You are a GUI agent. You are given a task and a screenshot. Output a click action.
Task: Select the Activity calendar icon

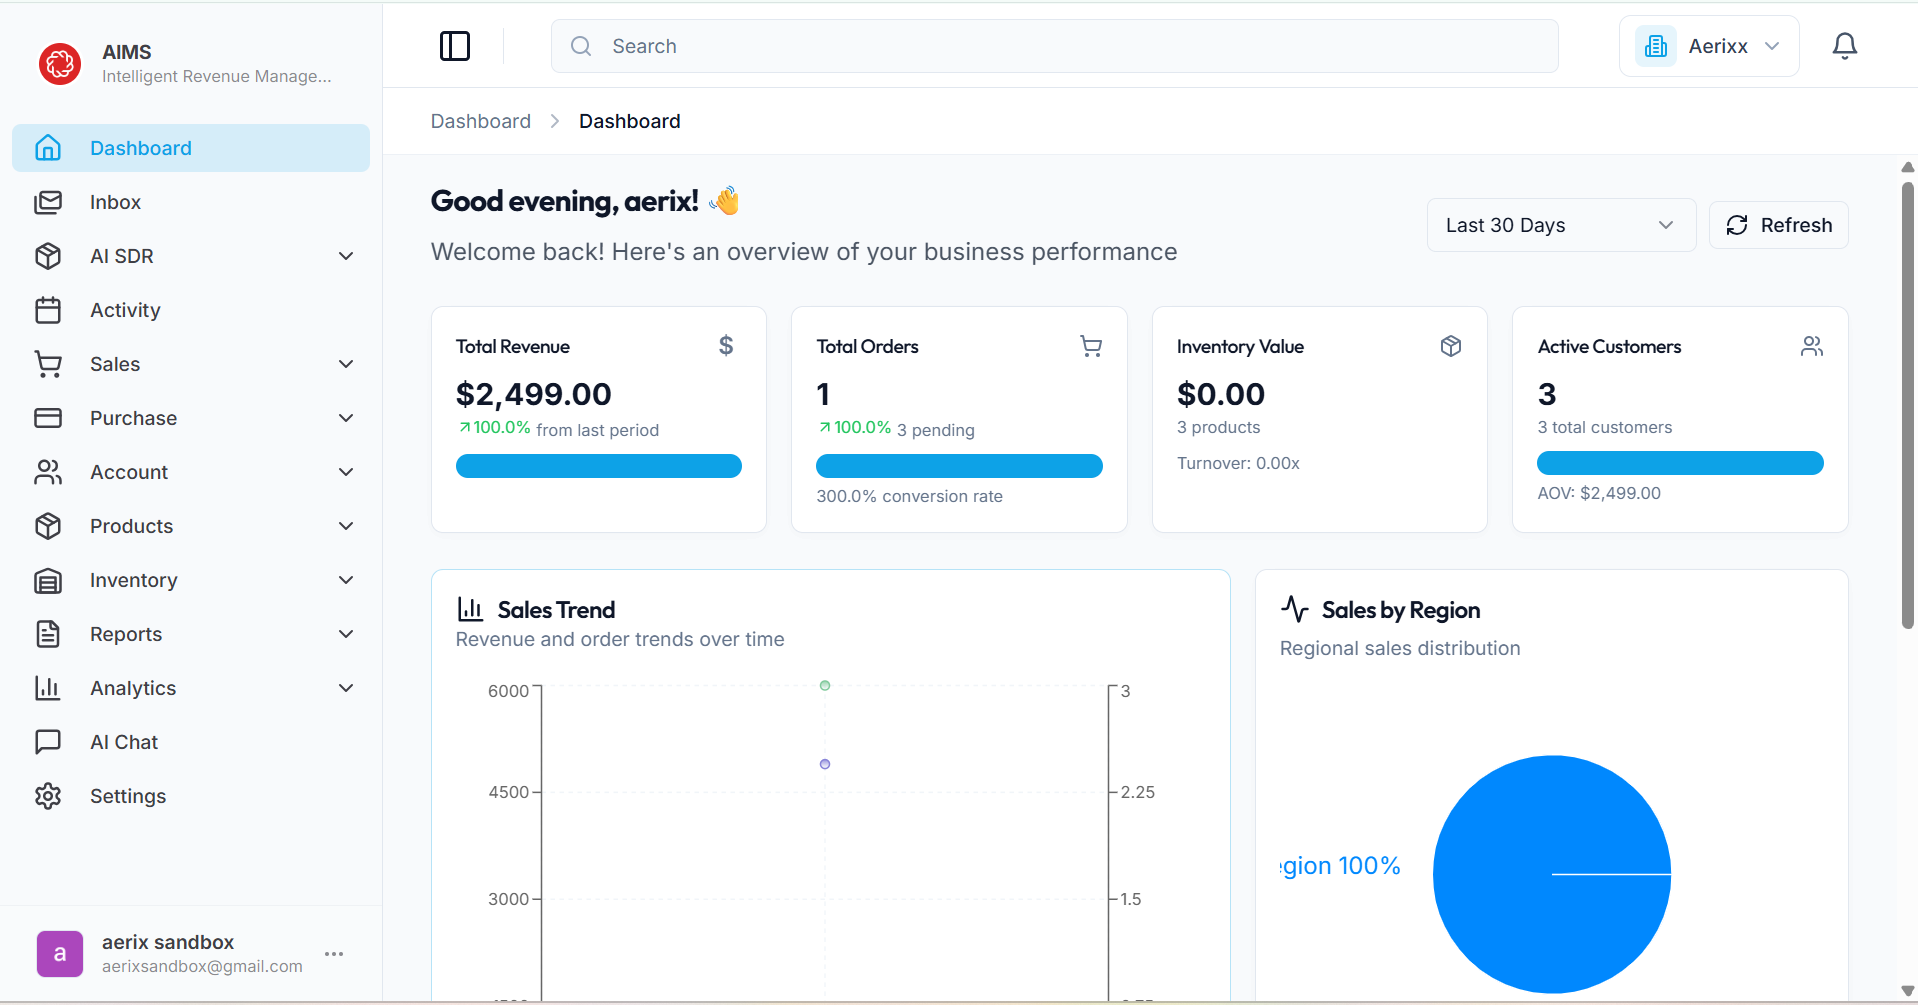coord(49,310)
